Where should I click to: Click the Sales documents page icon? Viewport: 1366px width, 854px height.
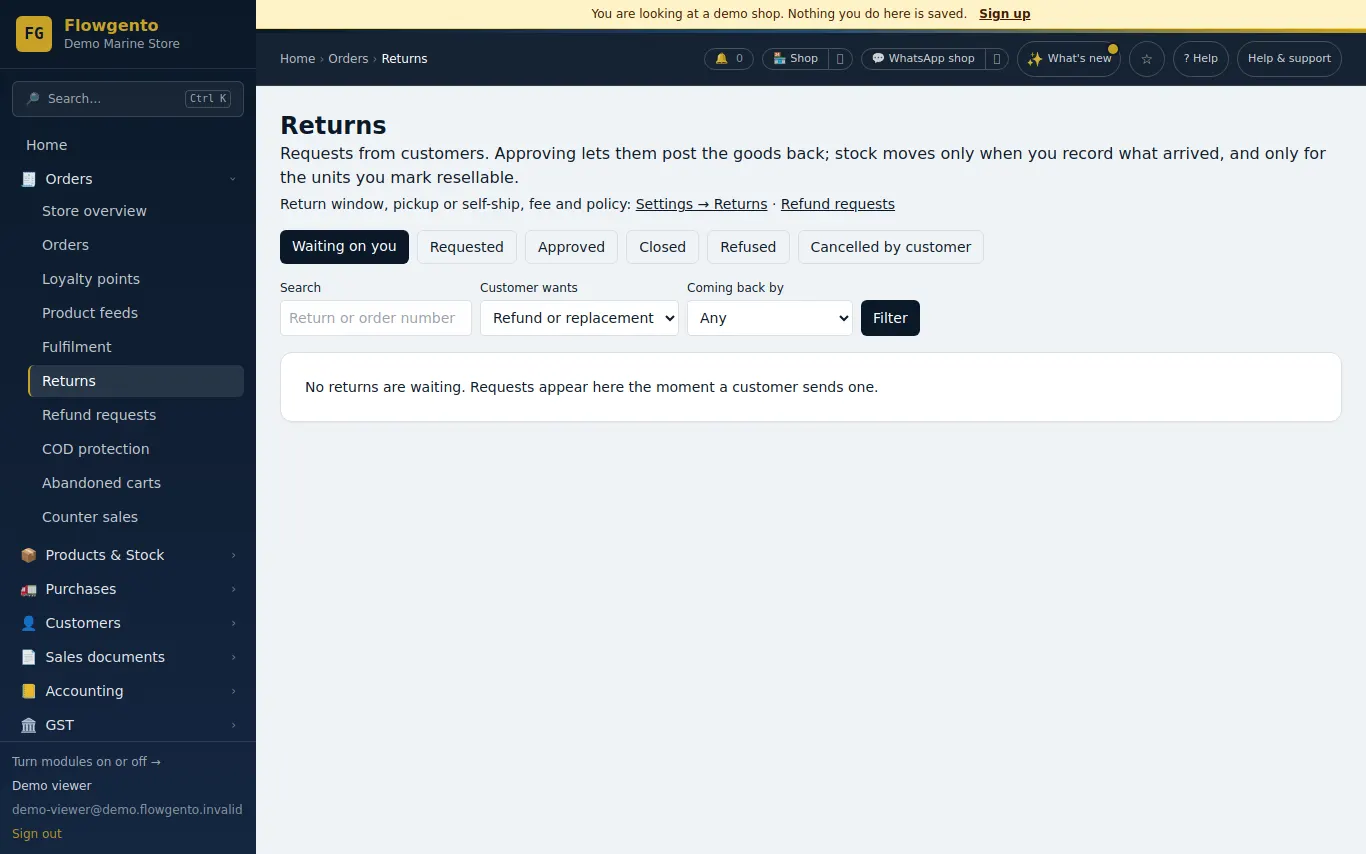click(x=28, y=657)
